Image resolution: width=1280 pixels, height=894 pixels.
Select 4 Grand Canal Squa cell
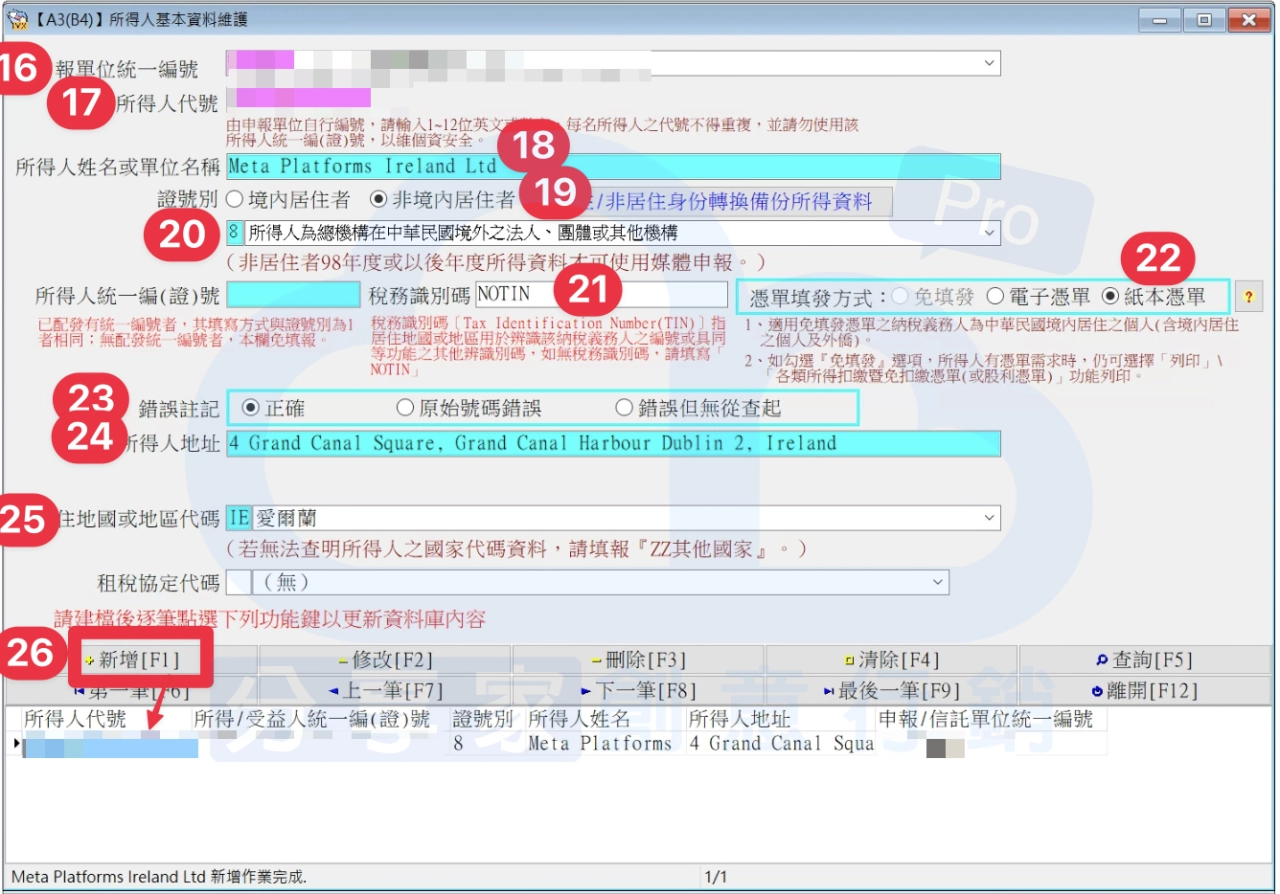[780, 743]
